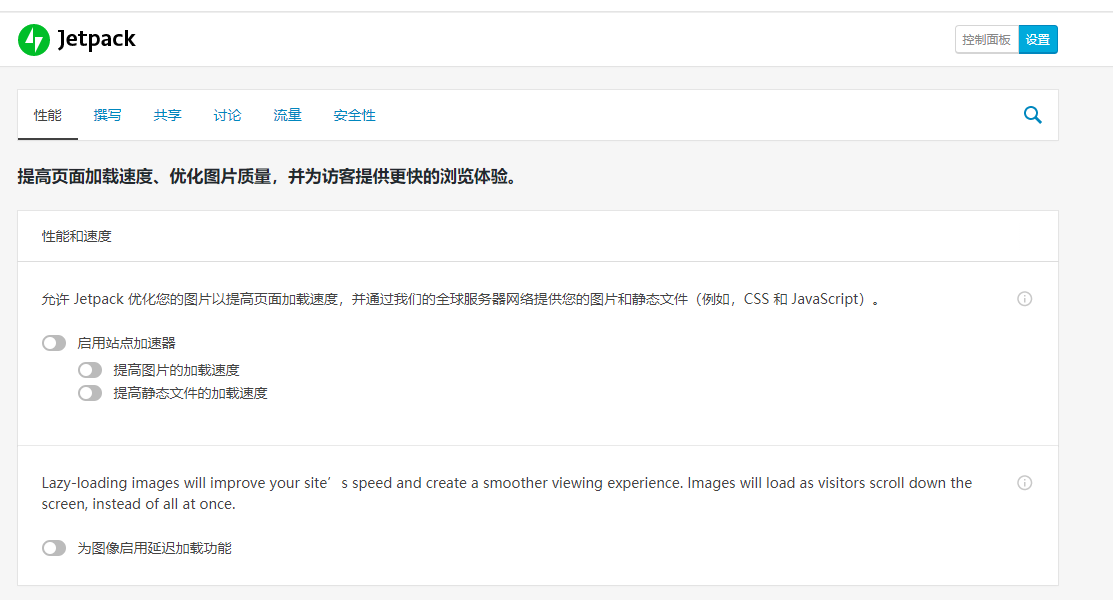Switch to the 撰写 tab
Image resolution: width=1113 pixels, height=600 pixels.
(107, 115)
